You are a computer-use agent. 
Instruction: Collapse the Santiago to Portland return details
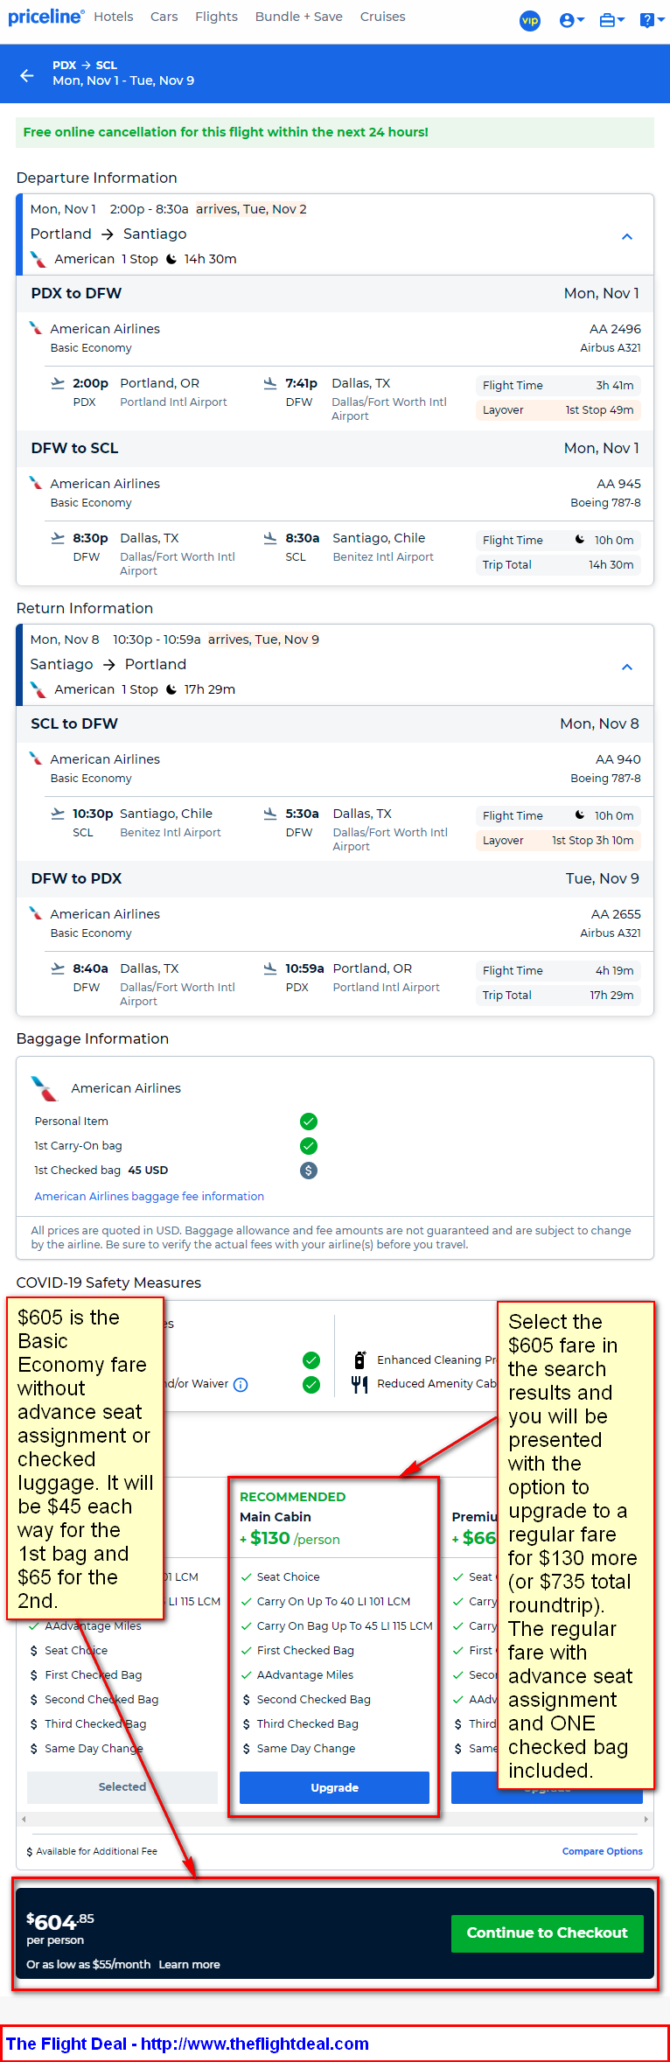627,667
